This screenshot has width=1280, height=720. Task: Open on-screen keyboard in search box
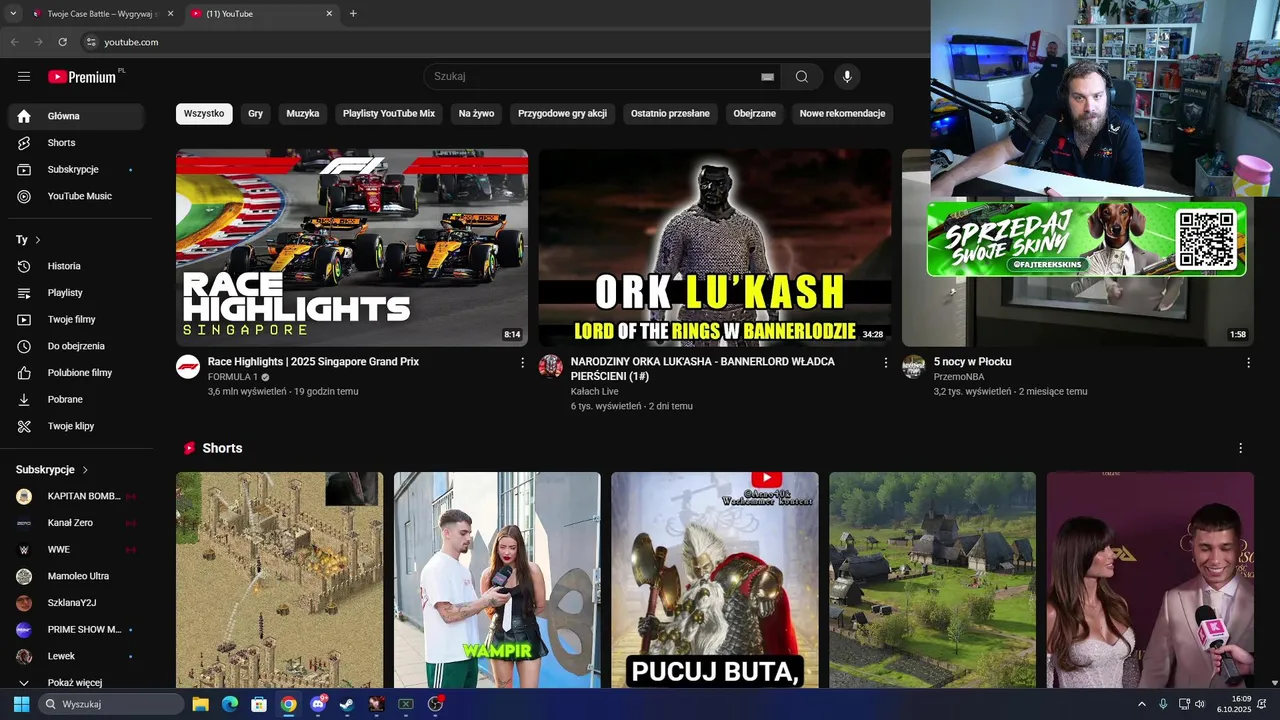(x=767, y=77)
